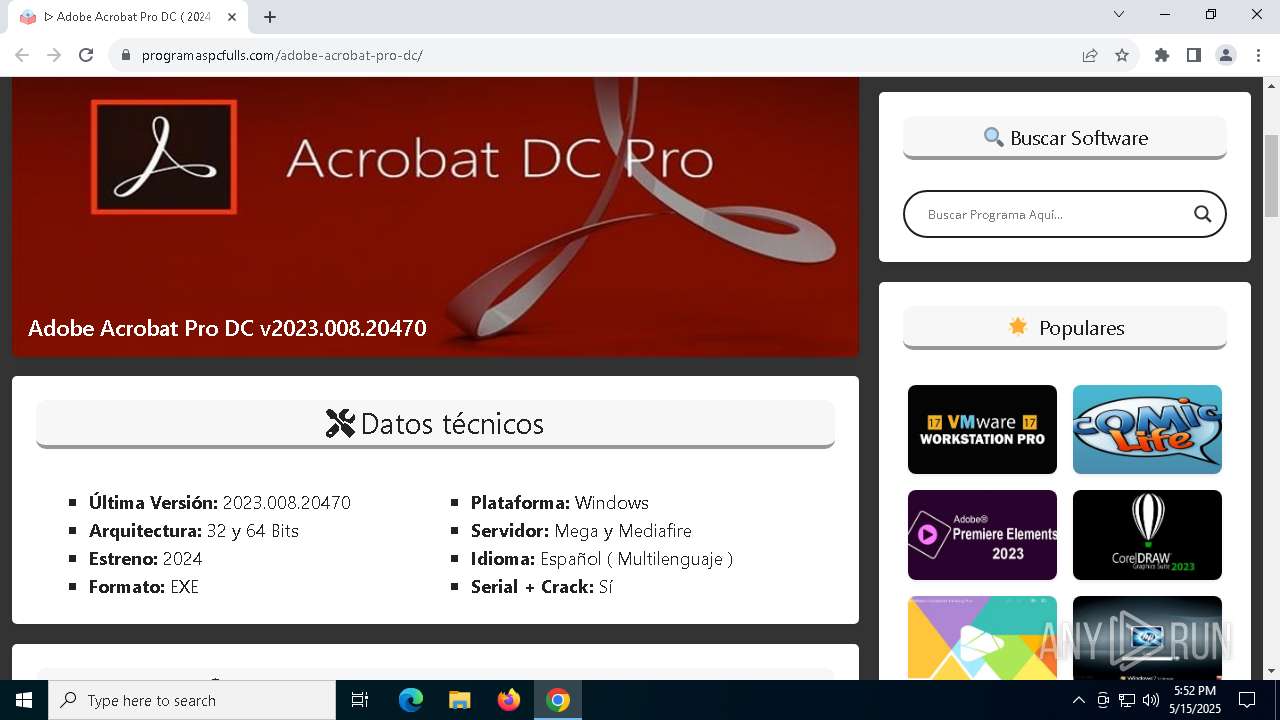Screen dimensions: 1280x720
Task: Click the Arquitectura 32 y 64 Bits line
Action: 194,531
